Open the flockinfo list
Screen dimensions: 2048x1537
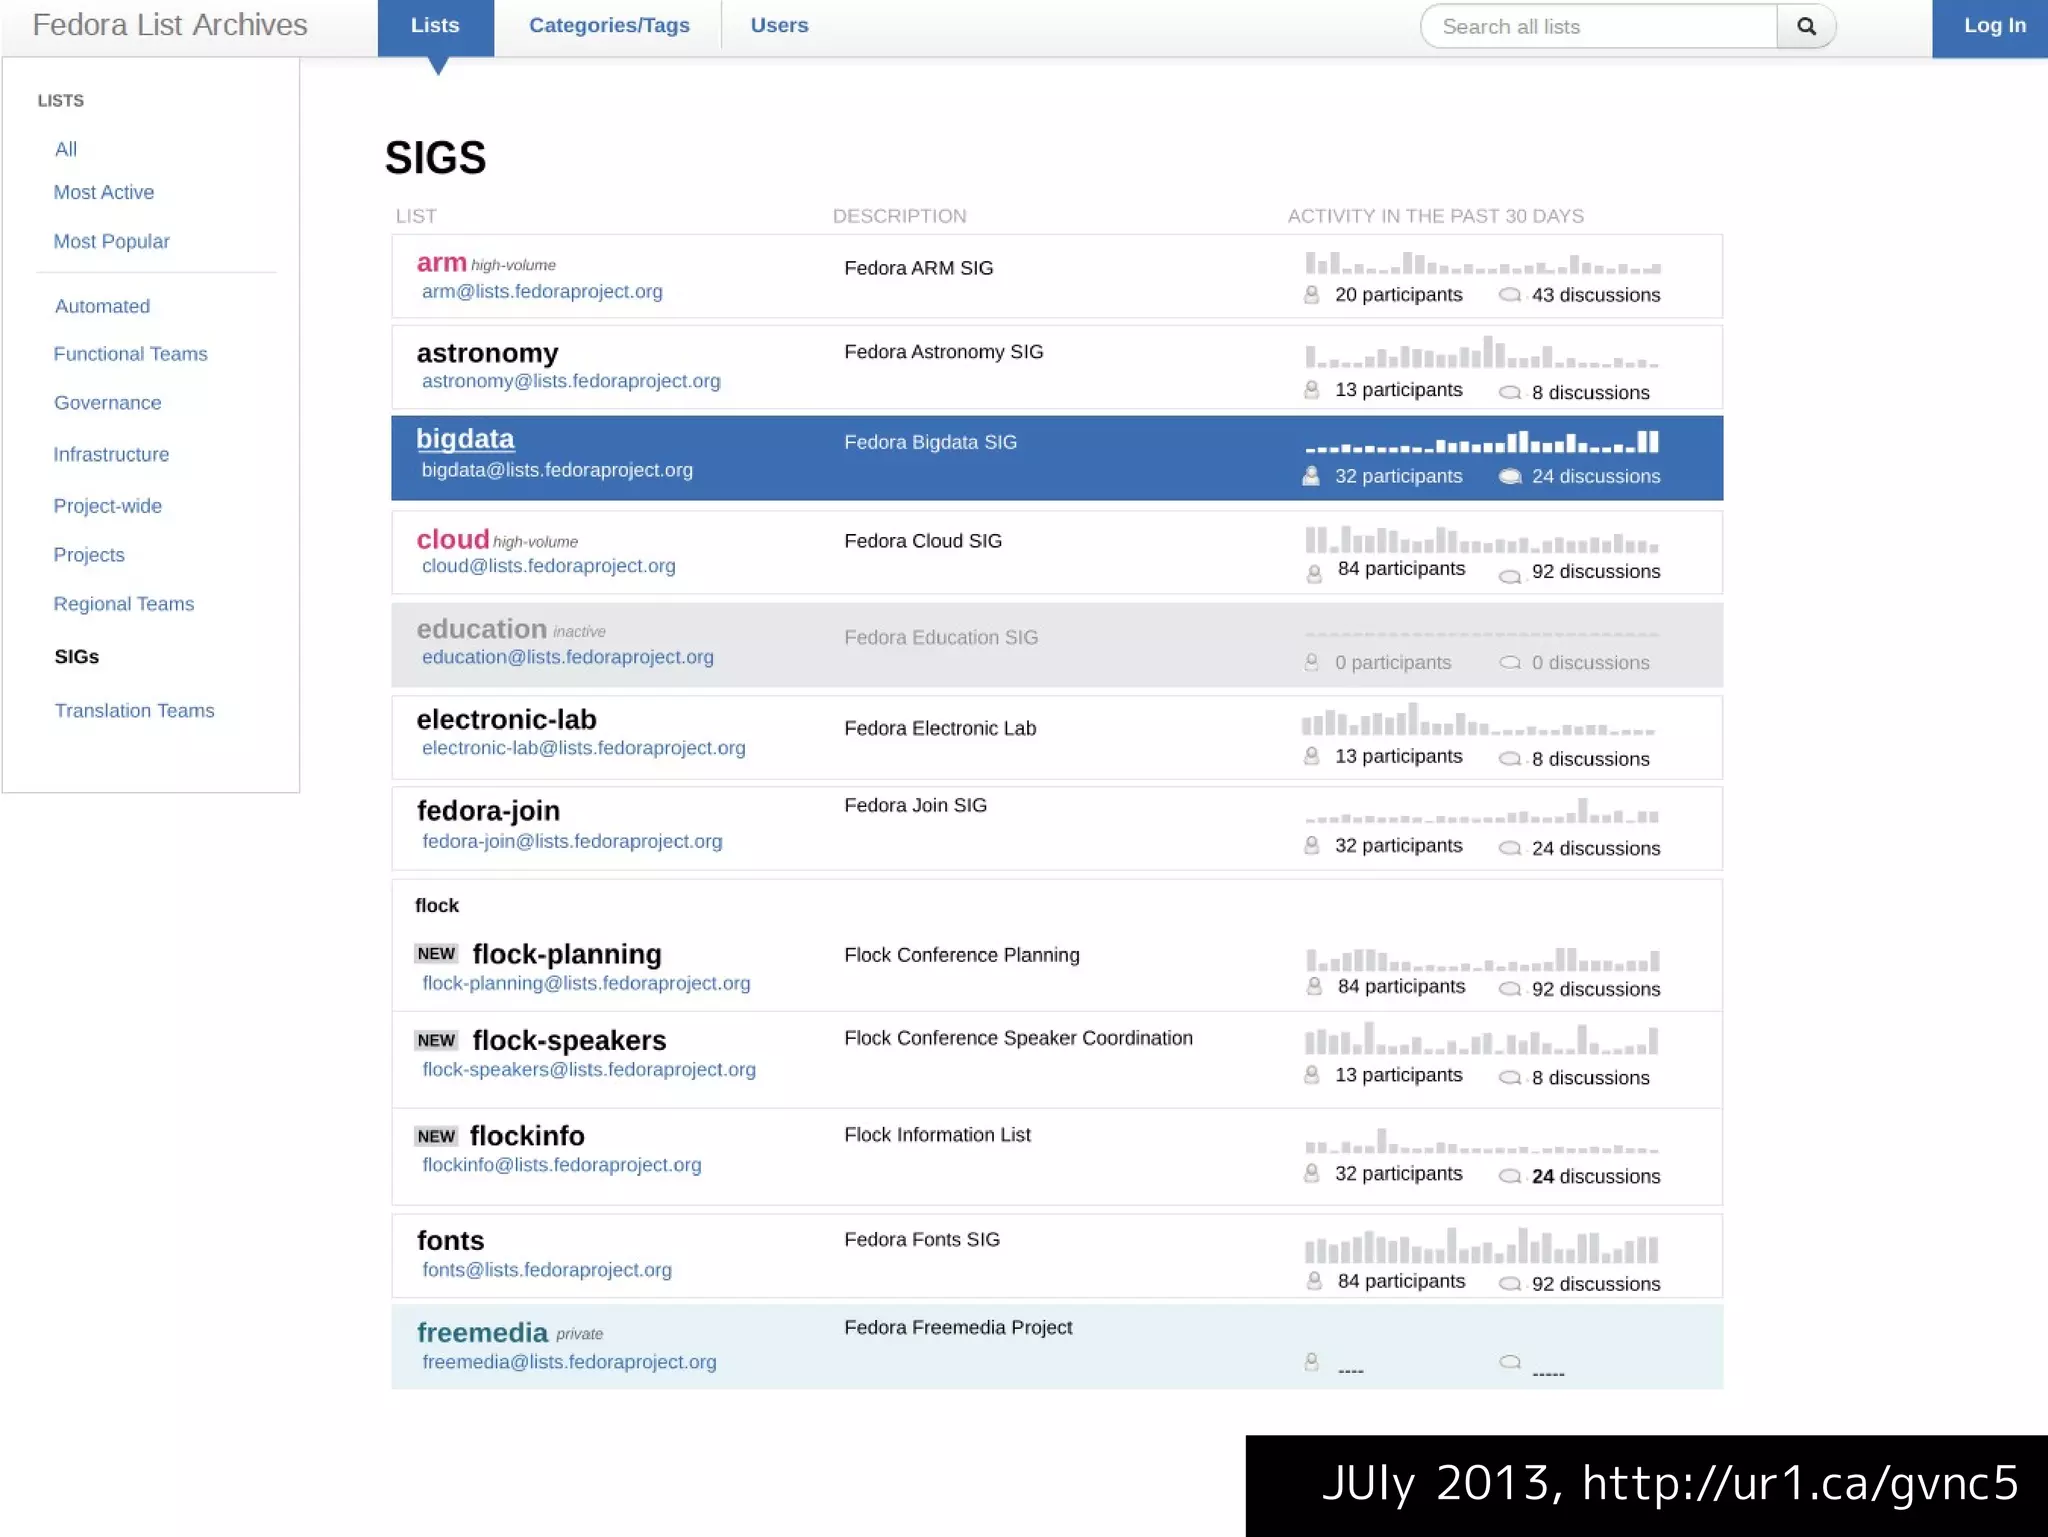click(527, 1135)
